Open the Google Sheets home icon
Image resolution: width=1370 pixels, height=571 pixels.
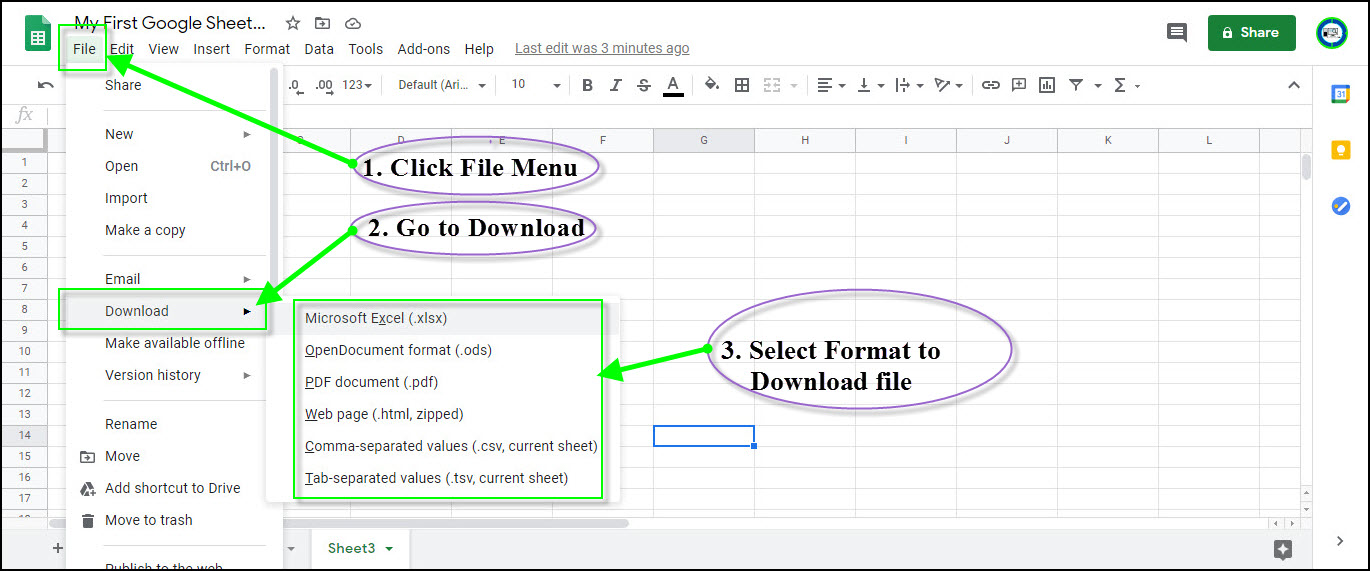tap(38, 33)
